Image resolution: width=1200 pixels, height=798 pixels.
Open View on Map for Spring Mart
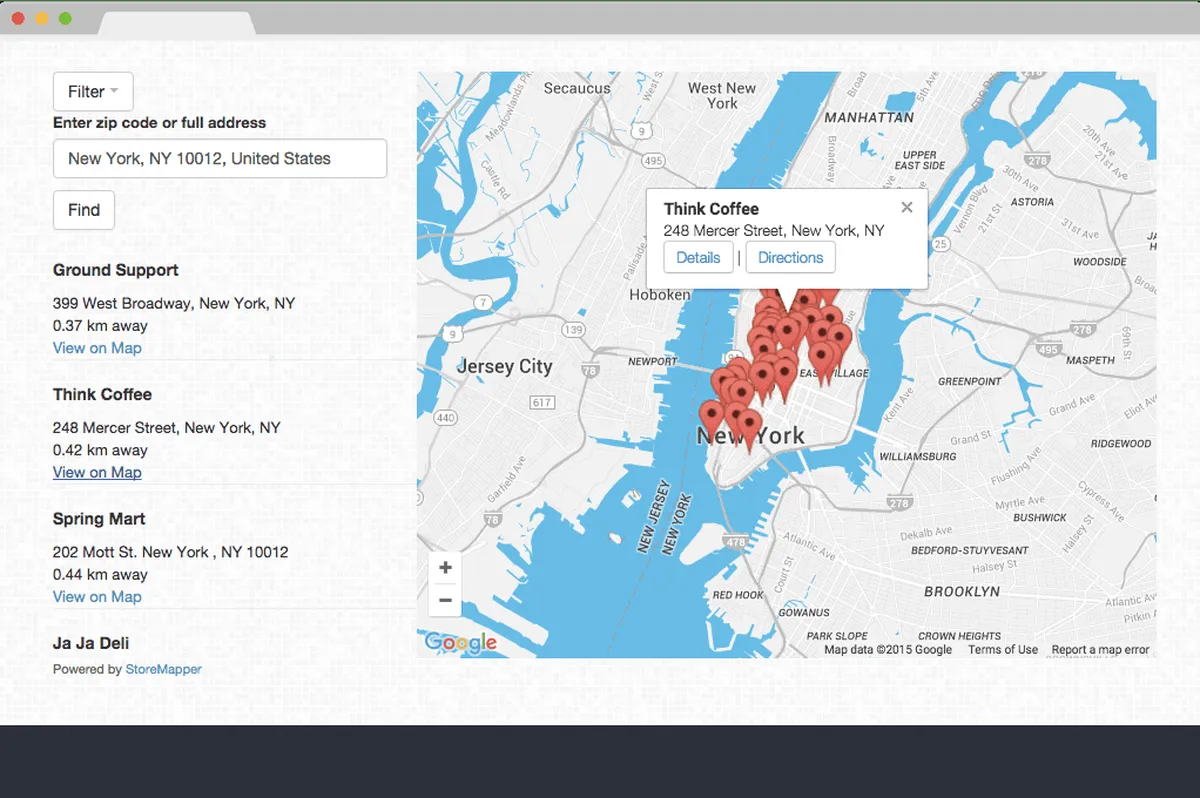(97, 596)
